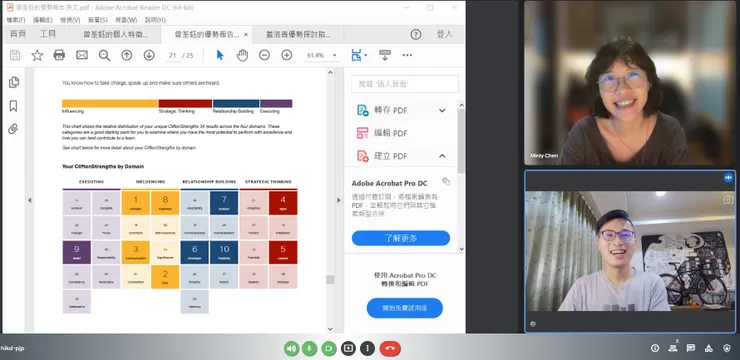Open host controls shield icon
This screenshot has width=740, height=360.
tap(726, 348)
